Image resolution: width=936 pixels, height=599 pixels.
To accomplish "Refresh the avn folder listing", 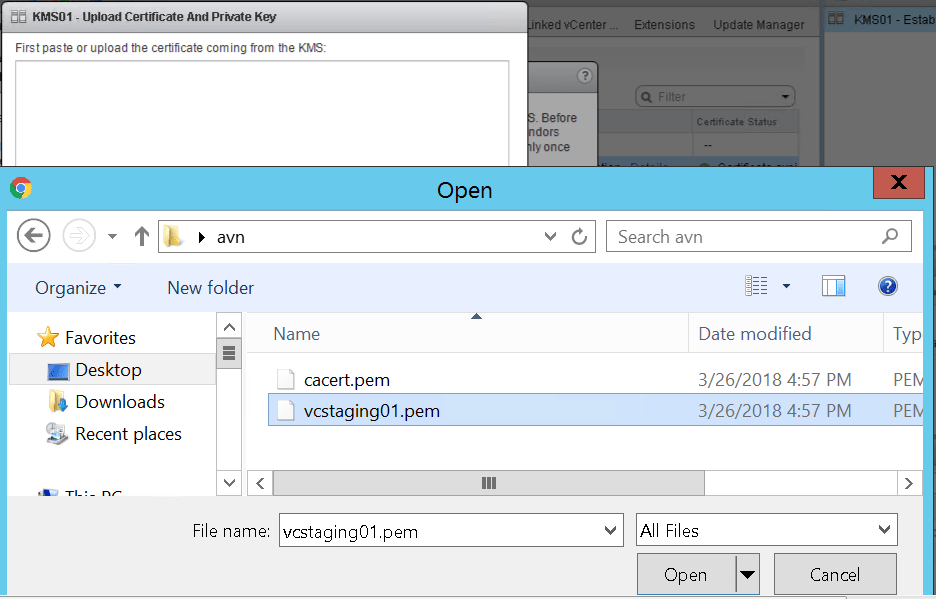I will coord(579,237).
